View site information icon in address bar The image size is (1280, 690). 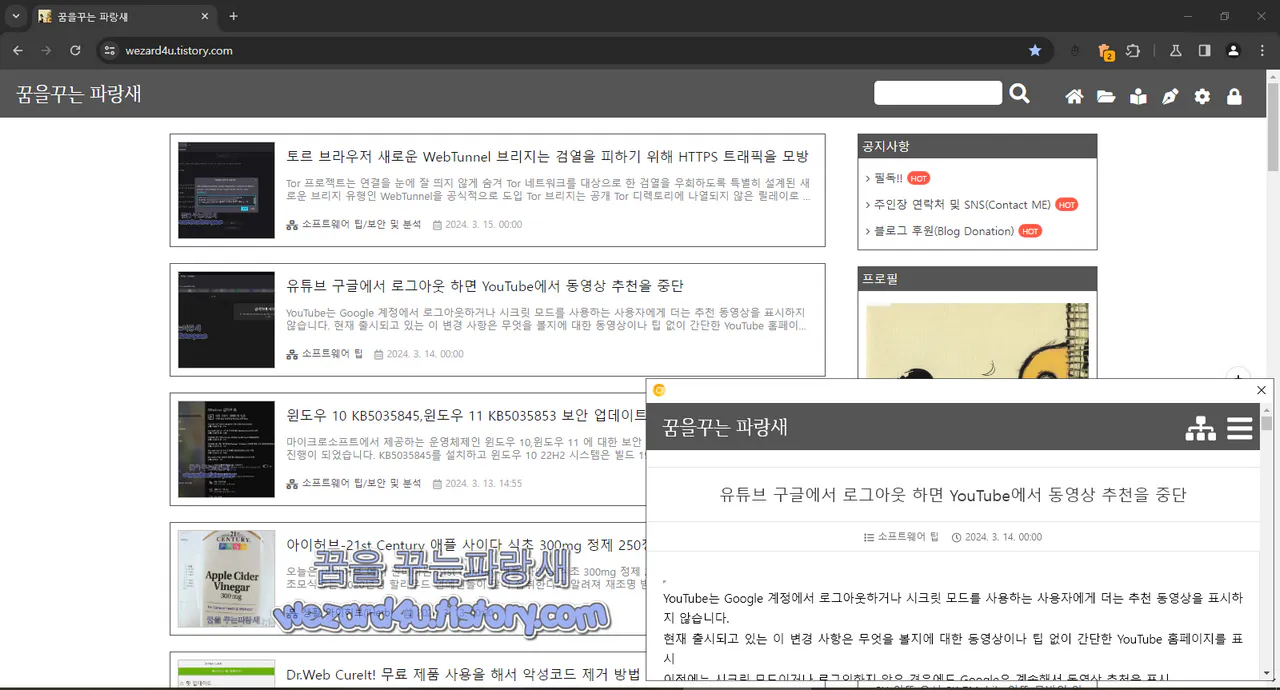[x=109, y=50]
